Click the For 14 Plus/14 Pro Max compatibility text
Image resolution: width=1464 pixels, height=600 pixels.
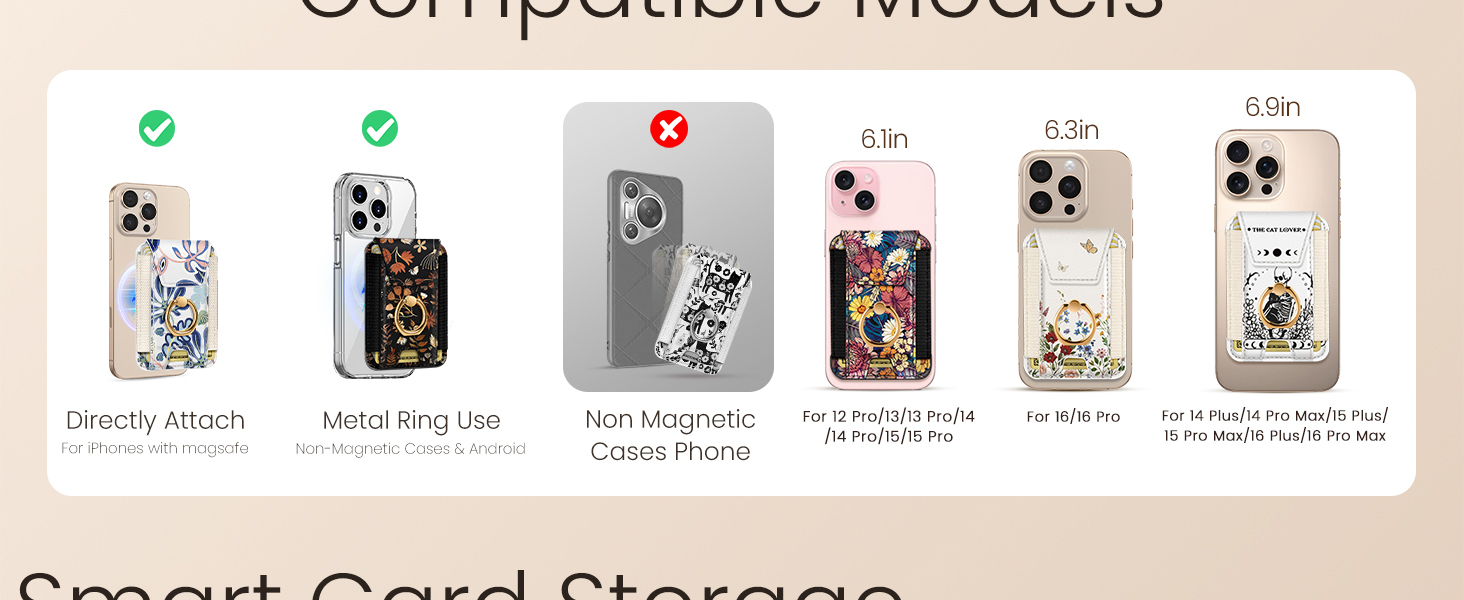point(1275,426)
